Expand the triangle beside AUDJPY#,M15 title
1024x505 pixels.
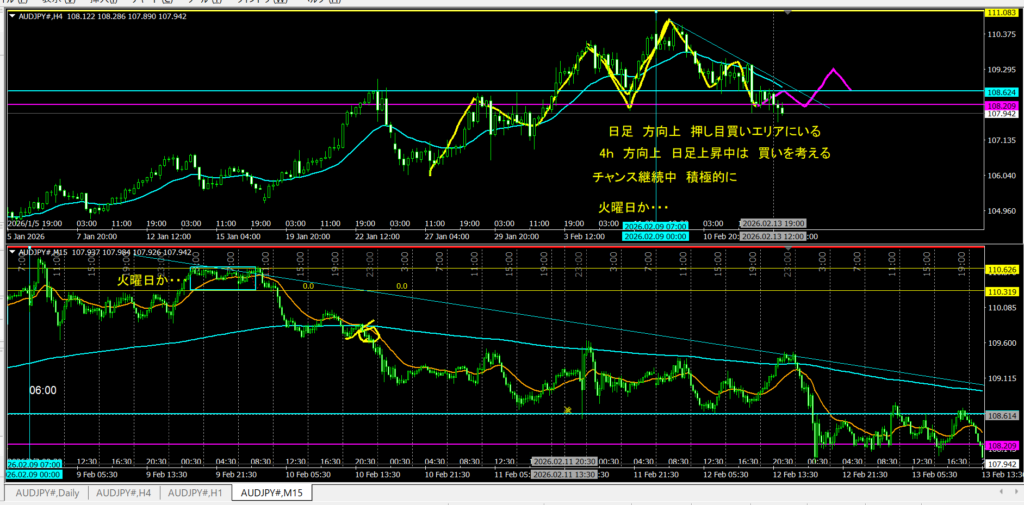13,252
